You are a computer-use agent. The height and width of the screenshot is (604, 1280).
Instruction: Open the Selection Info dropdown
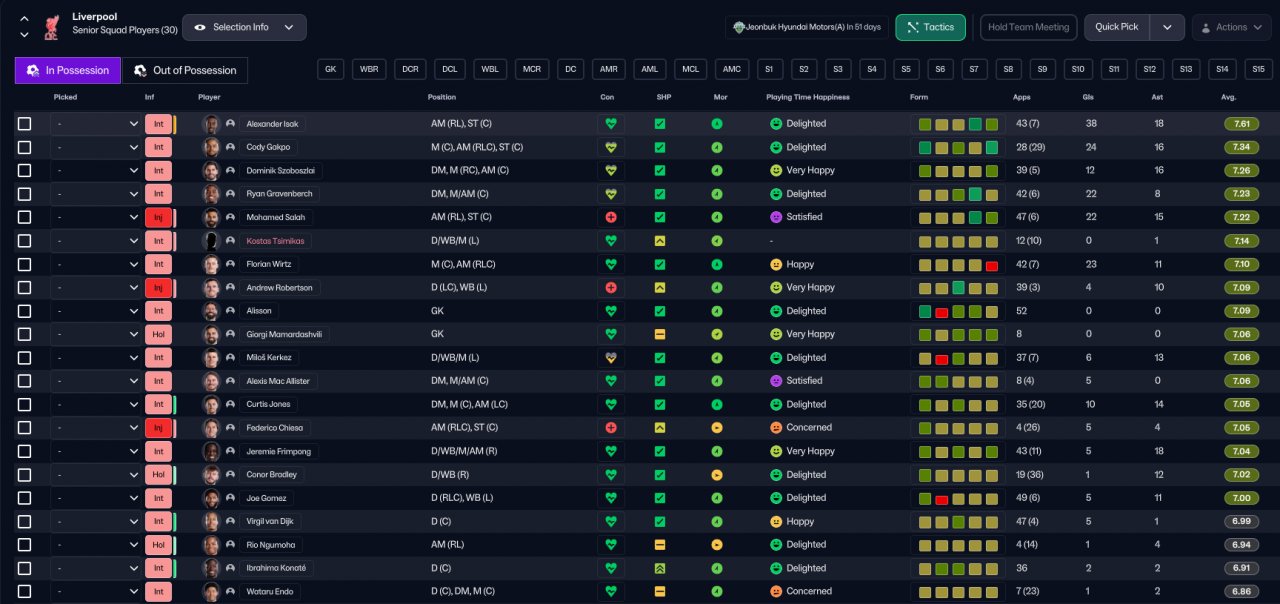click(x=244, y=27)
